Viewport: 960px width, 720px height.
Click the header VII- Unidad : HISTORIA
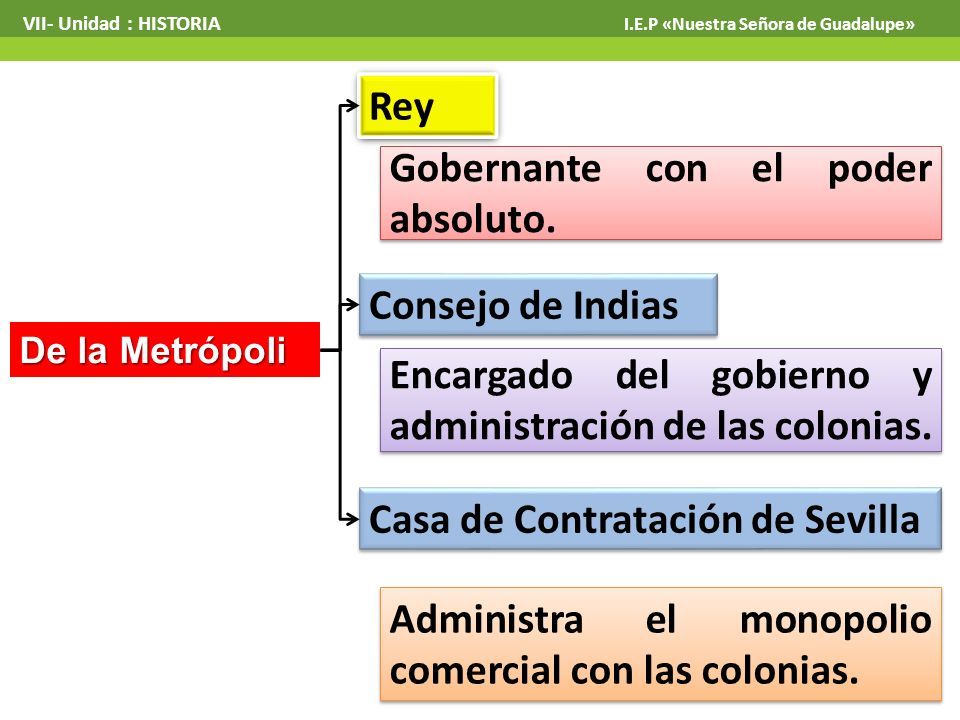121,23
